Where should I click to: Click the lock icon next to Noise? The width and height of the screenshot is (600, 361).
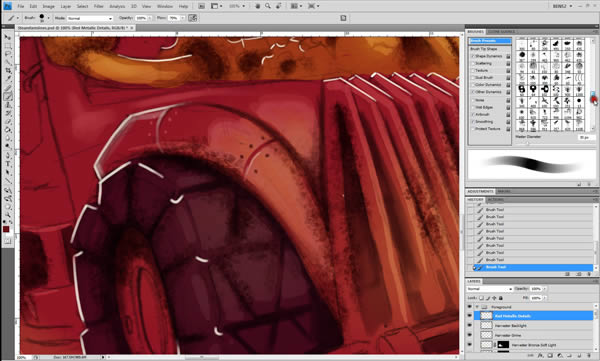[x=508, y=100]
